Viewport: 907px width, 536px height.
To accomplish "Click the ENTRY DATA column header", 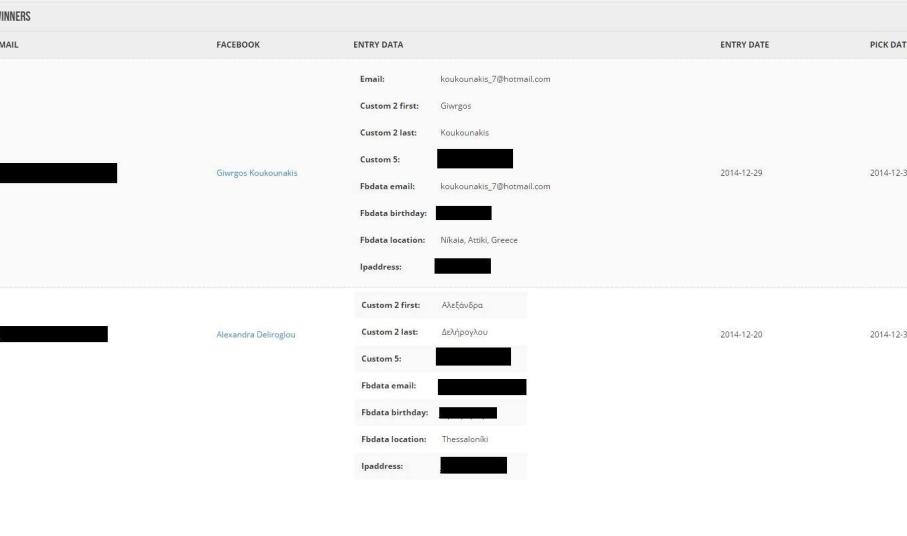I will 378,45.
